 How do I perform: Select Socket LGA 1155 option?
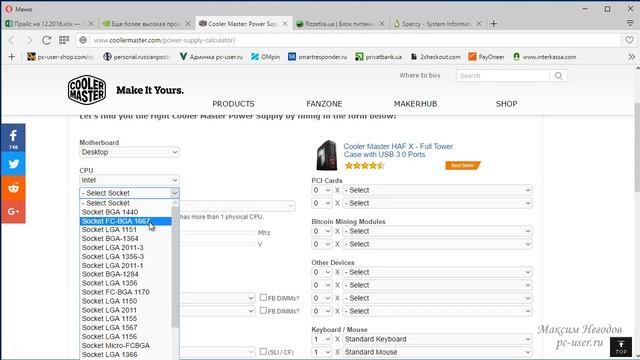125,318
